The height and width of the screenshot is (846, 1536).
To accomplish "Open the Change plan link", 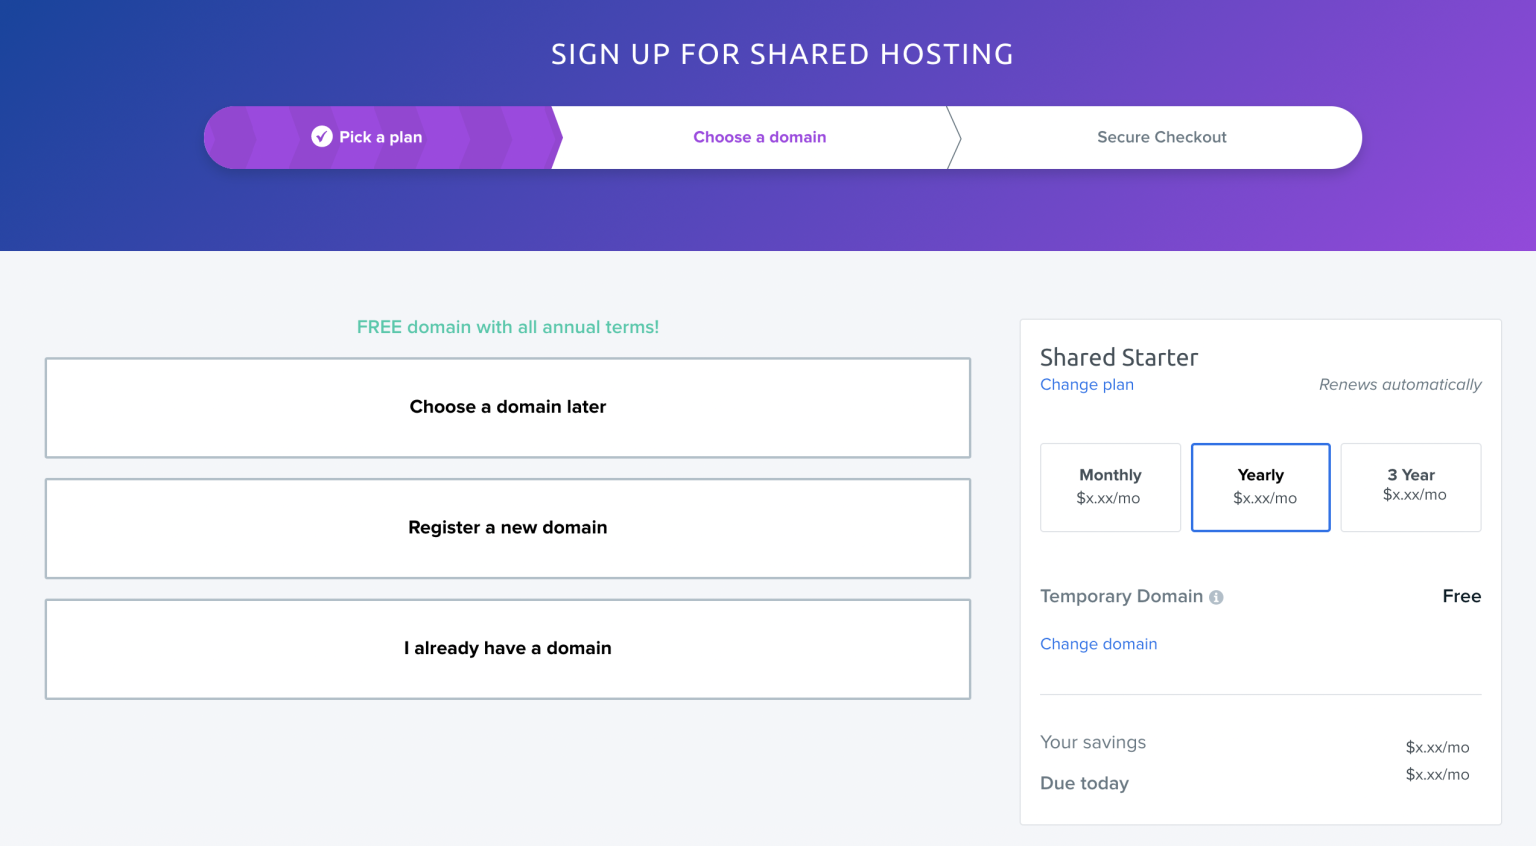I will click(1086, 385).
